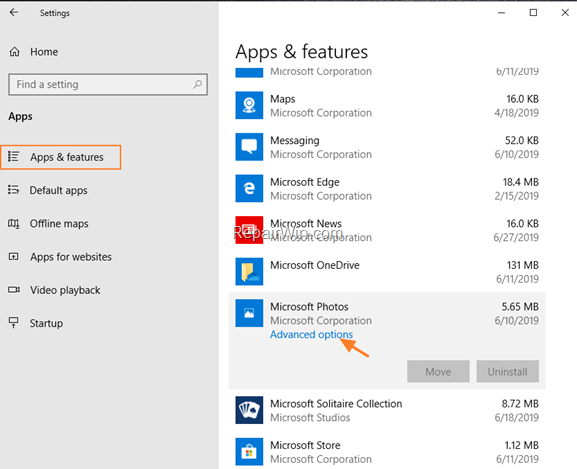Click the 8.72 MB Solitaire size

click(x=520, y=404)
